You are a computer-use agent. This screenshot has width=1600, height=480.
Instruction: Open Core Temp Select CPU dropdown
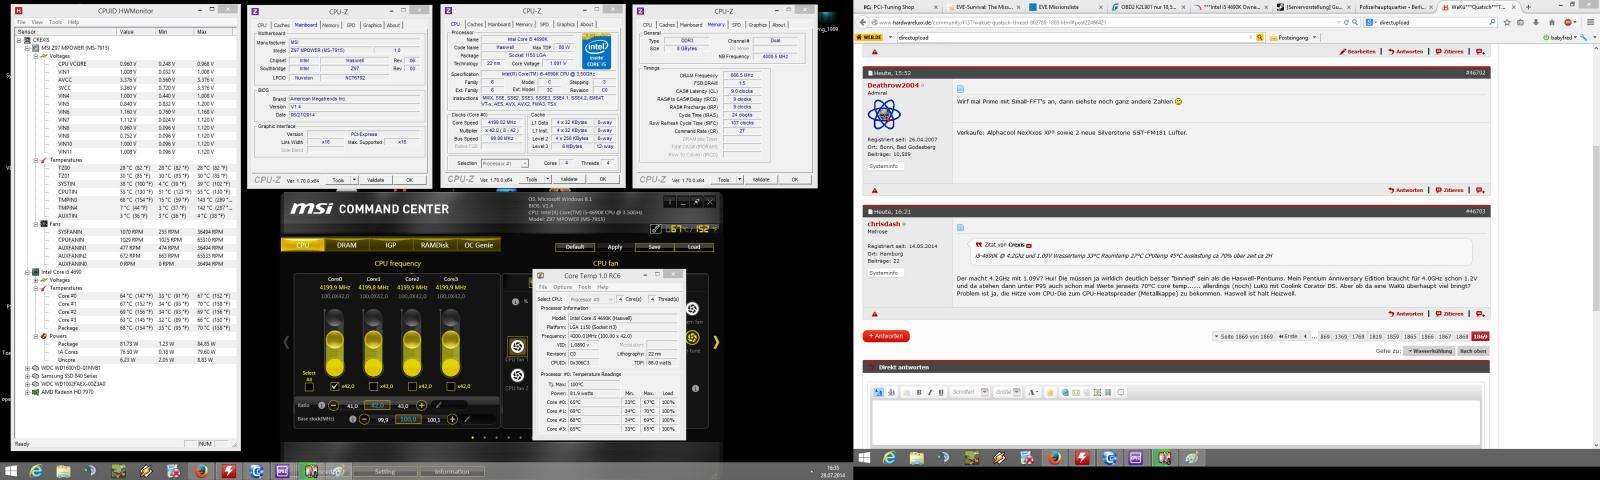coord(591,299)
